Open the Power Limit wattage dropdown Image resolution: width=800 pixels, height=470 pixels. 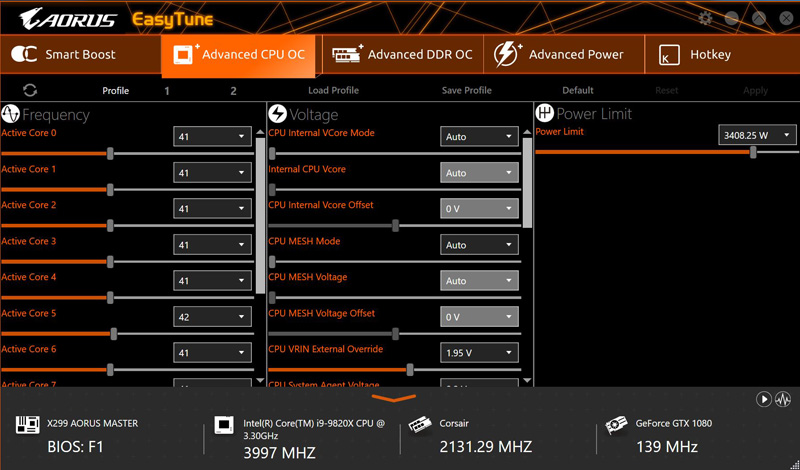(x=757, y=135)
